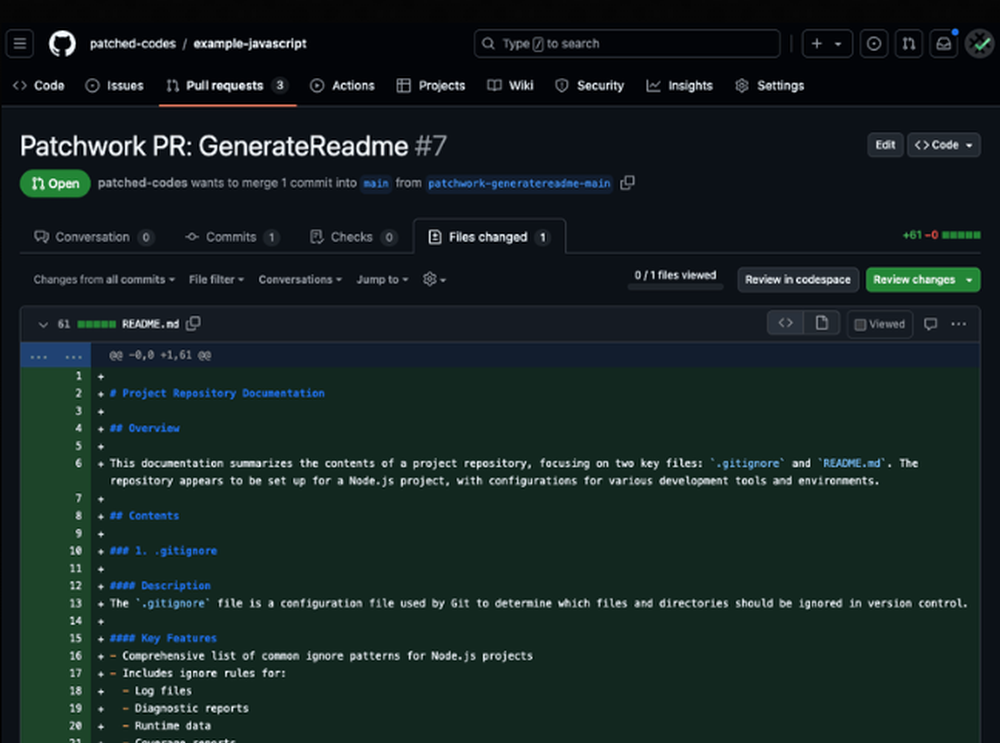This screenshot has width=1000, height=743.
Task: Click the patchwork-generatereadme-main branch link
Action: pos(519,184)
